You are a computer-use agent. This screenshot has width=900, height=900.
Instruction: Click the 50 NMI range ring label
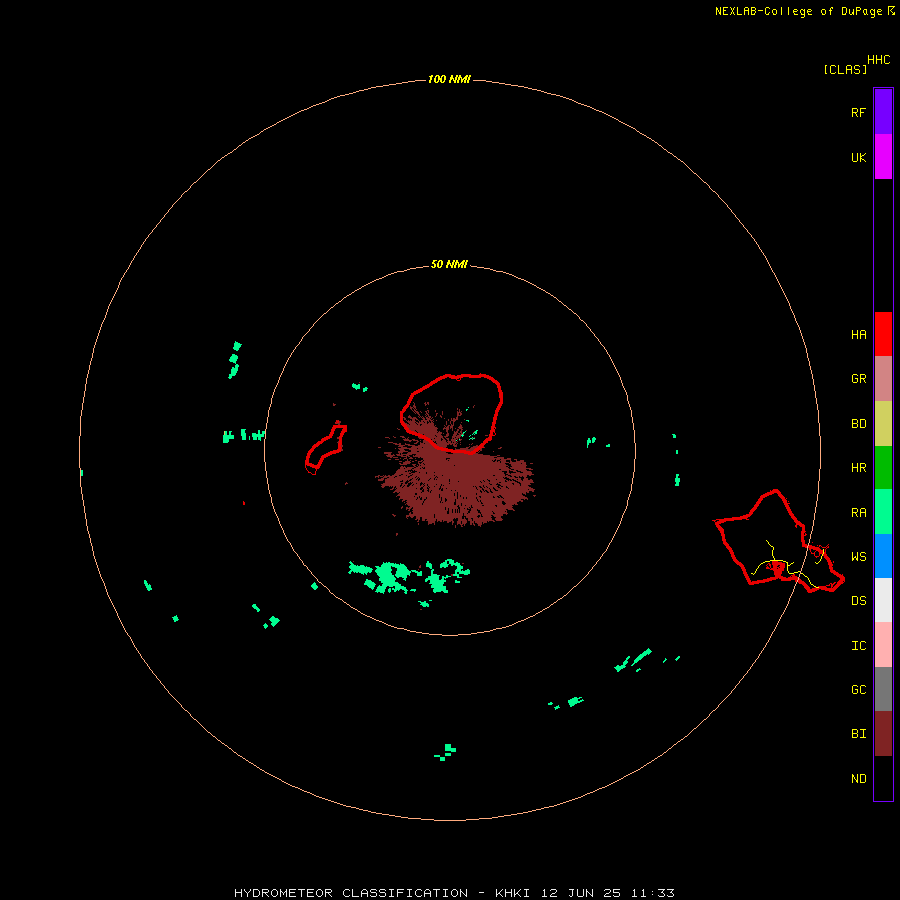[449, 264]
